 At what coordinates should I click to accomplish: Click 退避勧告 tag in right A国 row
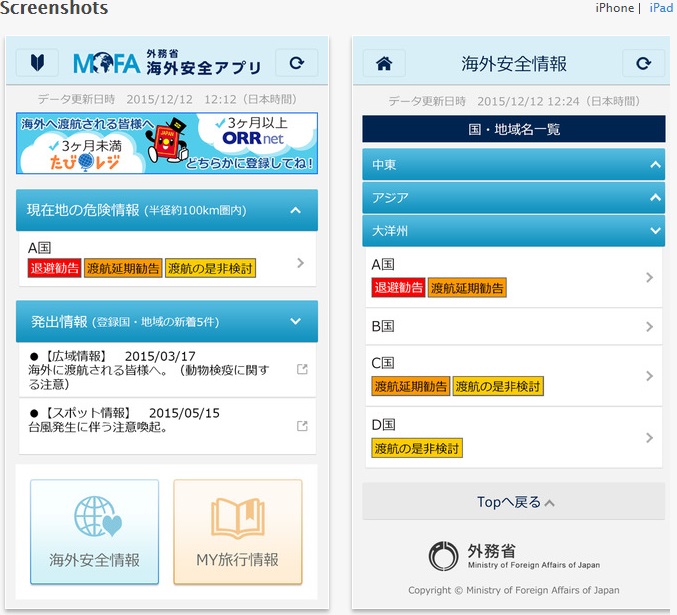(398, 288)
